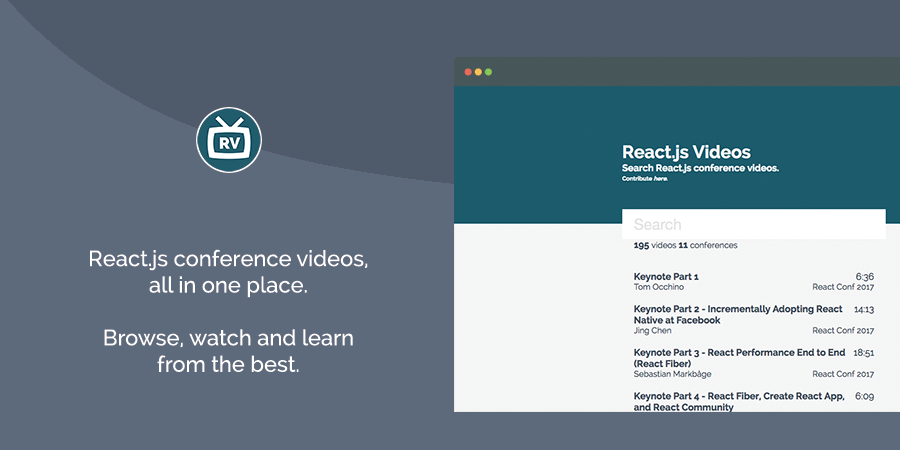Click the Search input field
900x450 pixels.
[x=754, y=224]
